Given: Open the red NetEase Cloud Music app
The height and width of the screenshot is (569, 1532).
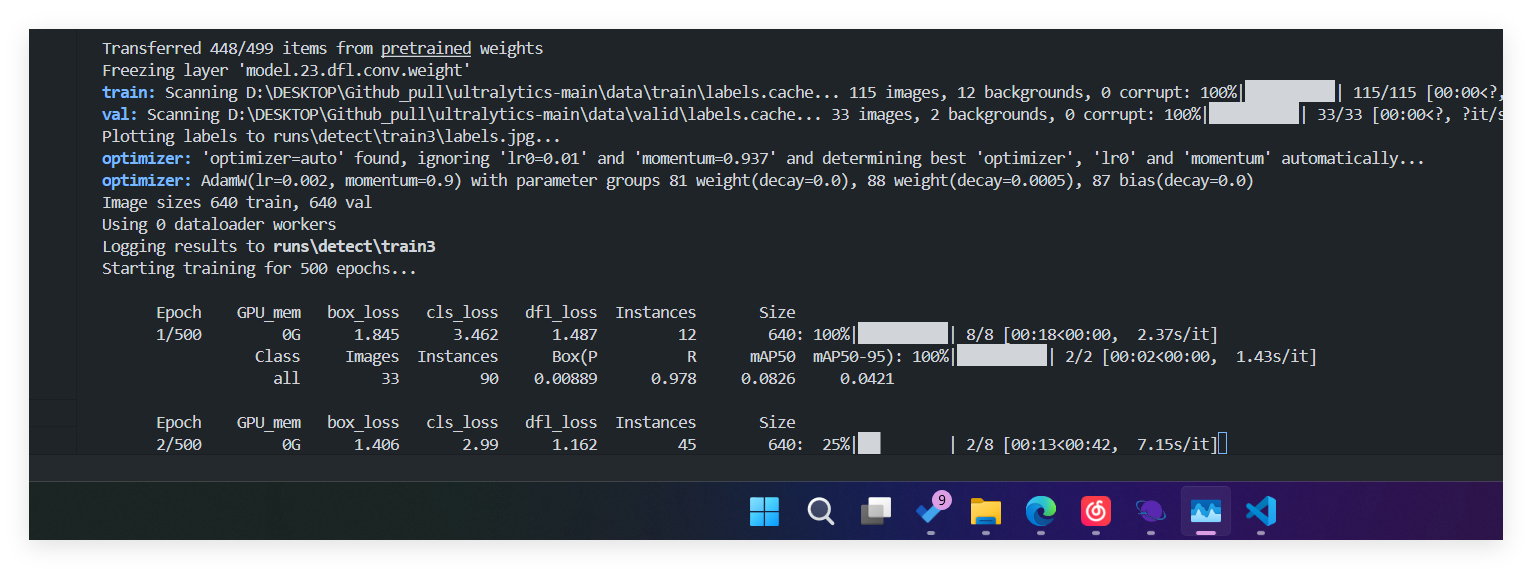Looking at the screenshot, I should (x=1096, y=512).
